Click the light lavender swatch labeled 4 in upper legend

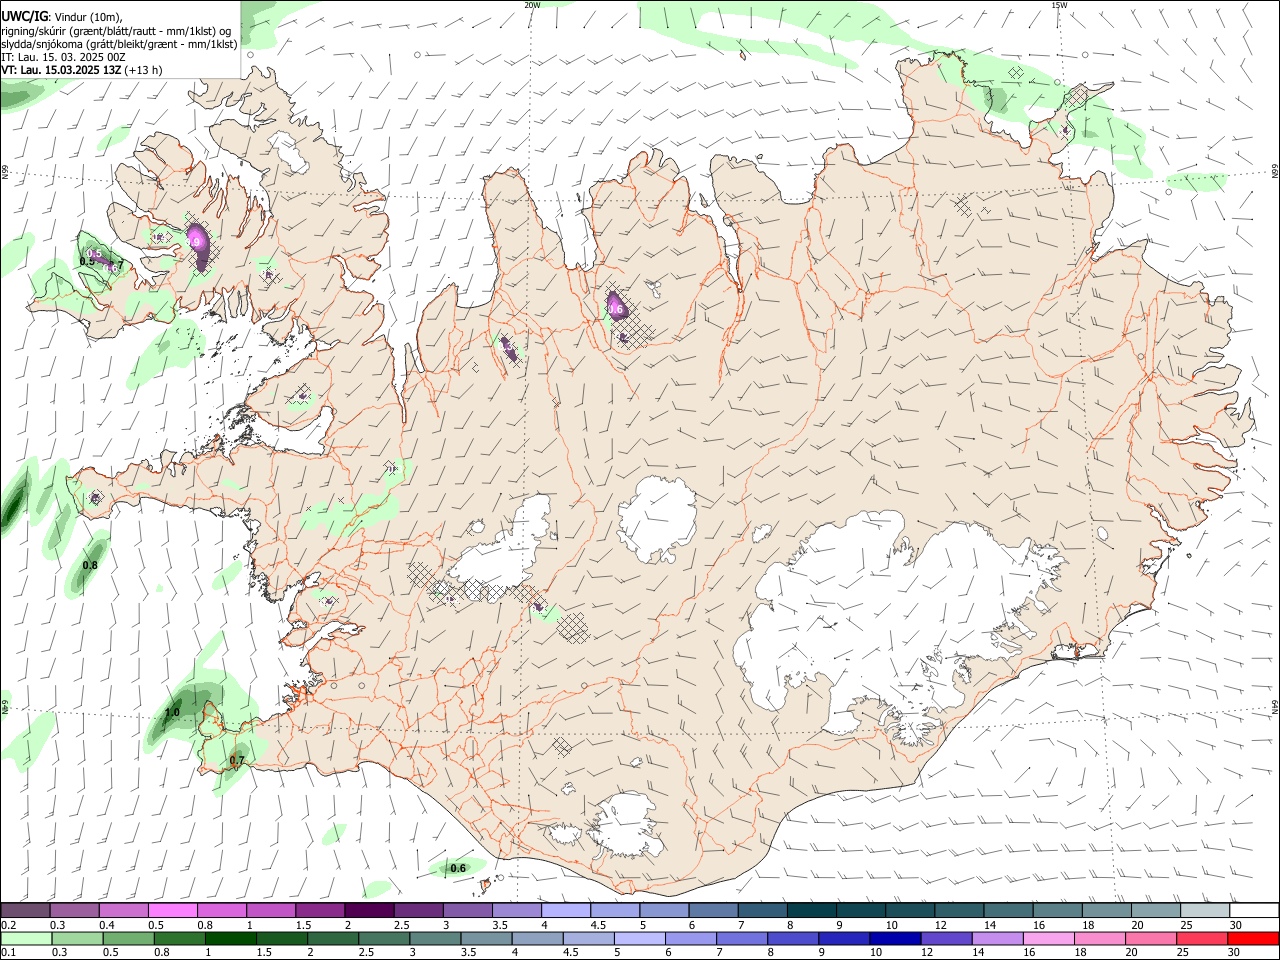click(566, 911)
